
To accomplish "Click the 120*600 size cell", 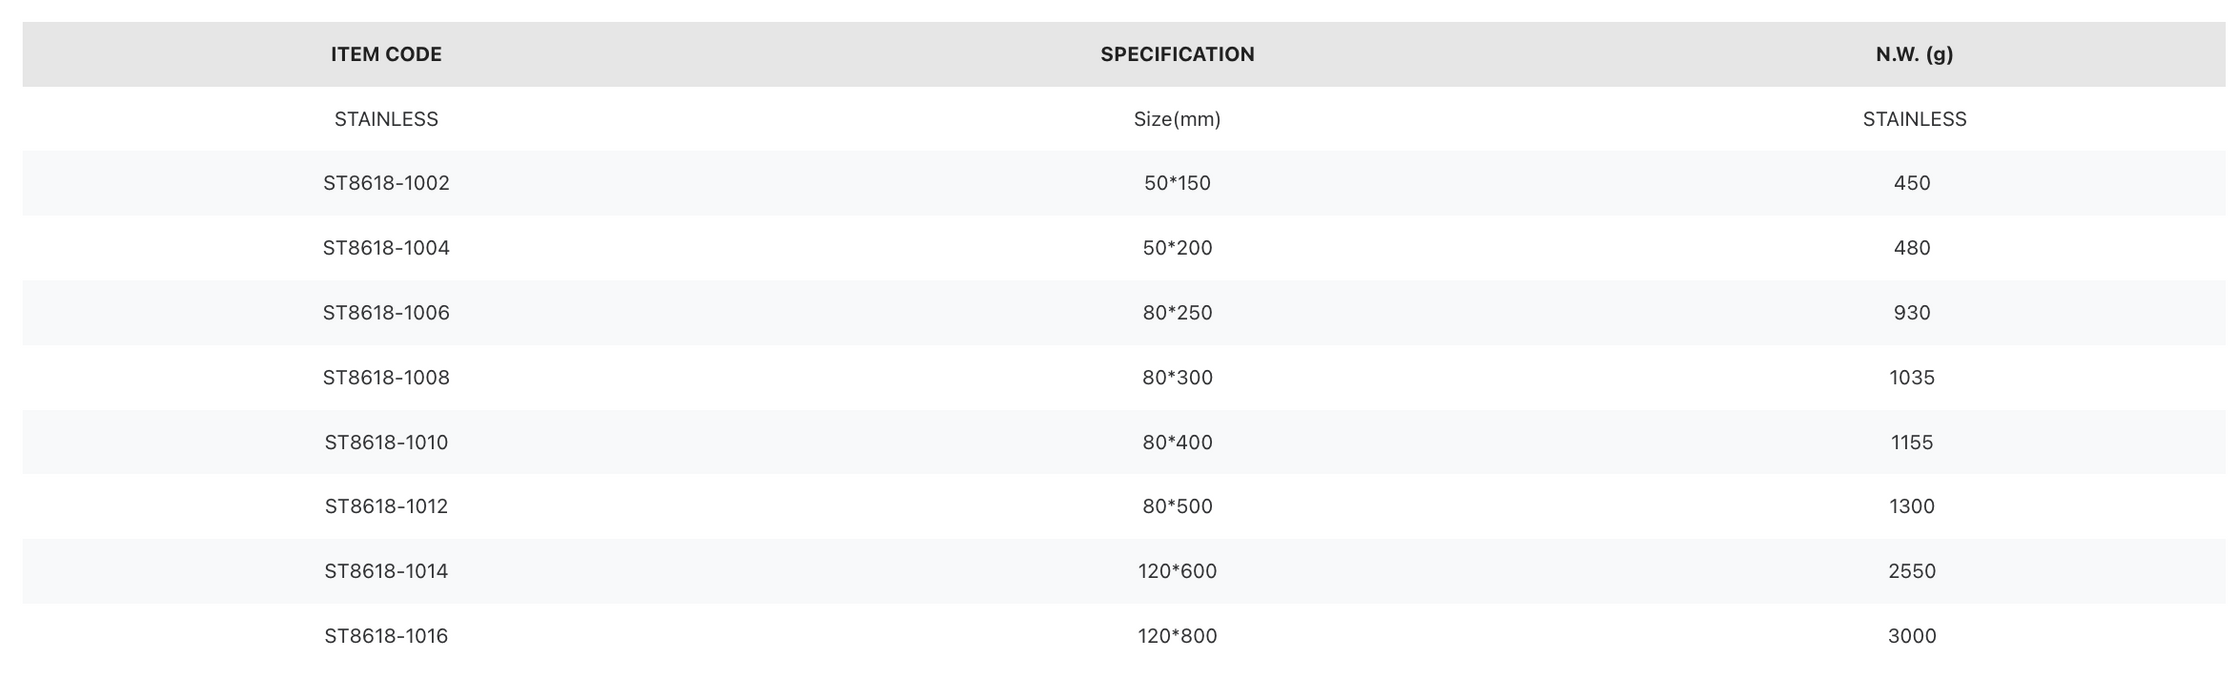I will pyautogui.click(x=1177, y=571).
